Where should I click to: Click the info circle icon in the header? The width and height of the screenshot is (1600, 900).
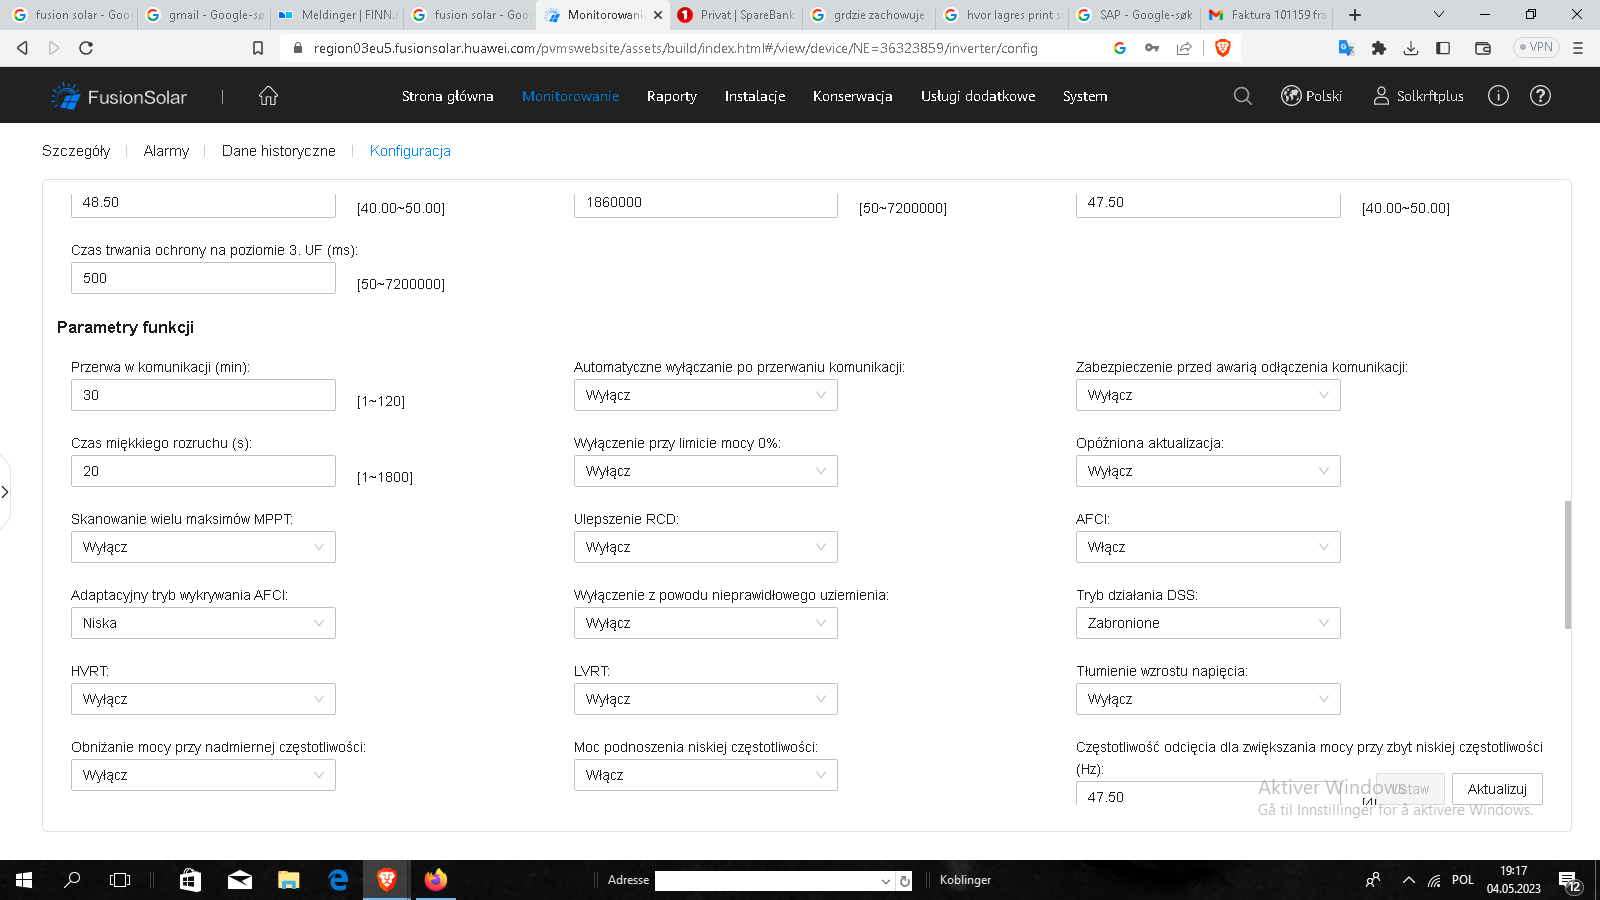click(1499, 96)
